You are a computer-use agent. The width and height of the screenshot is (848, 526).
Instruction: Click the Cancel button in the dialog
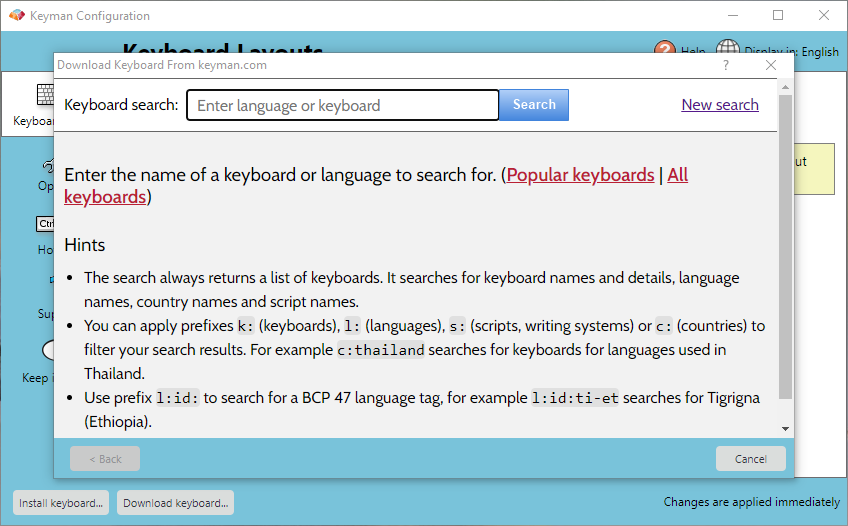pyautogui.click(x=751, y=458)
